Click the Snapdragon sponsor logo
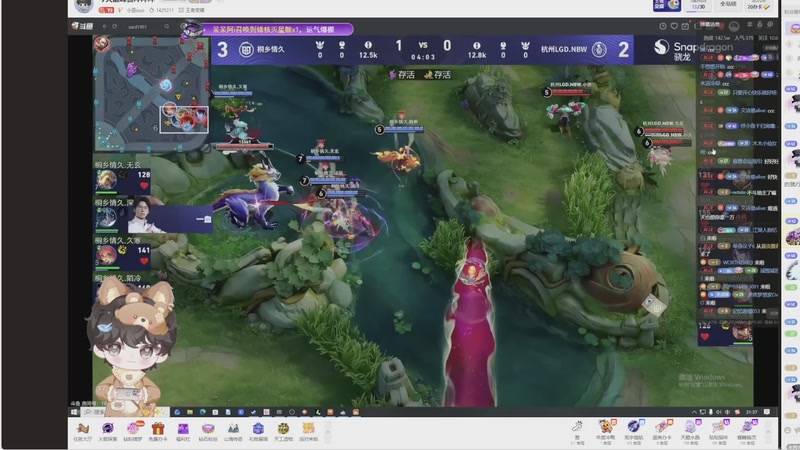 coord(693,51)
